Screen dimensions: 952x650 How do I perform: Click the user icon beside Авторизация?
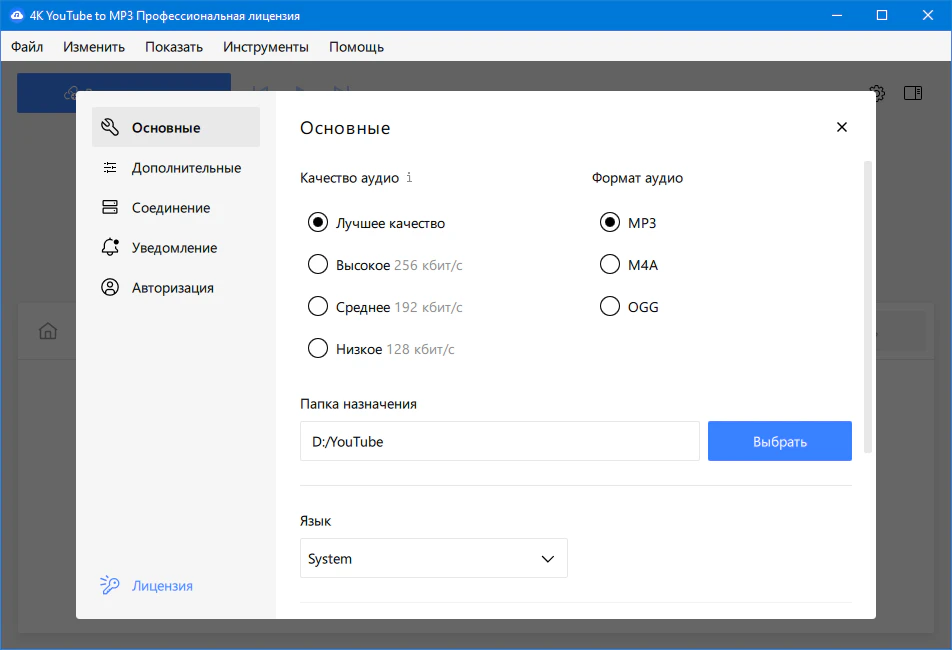[110, 288]
